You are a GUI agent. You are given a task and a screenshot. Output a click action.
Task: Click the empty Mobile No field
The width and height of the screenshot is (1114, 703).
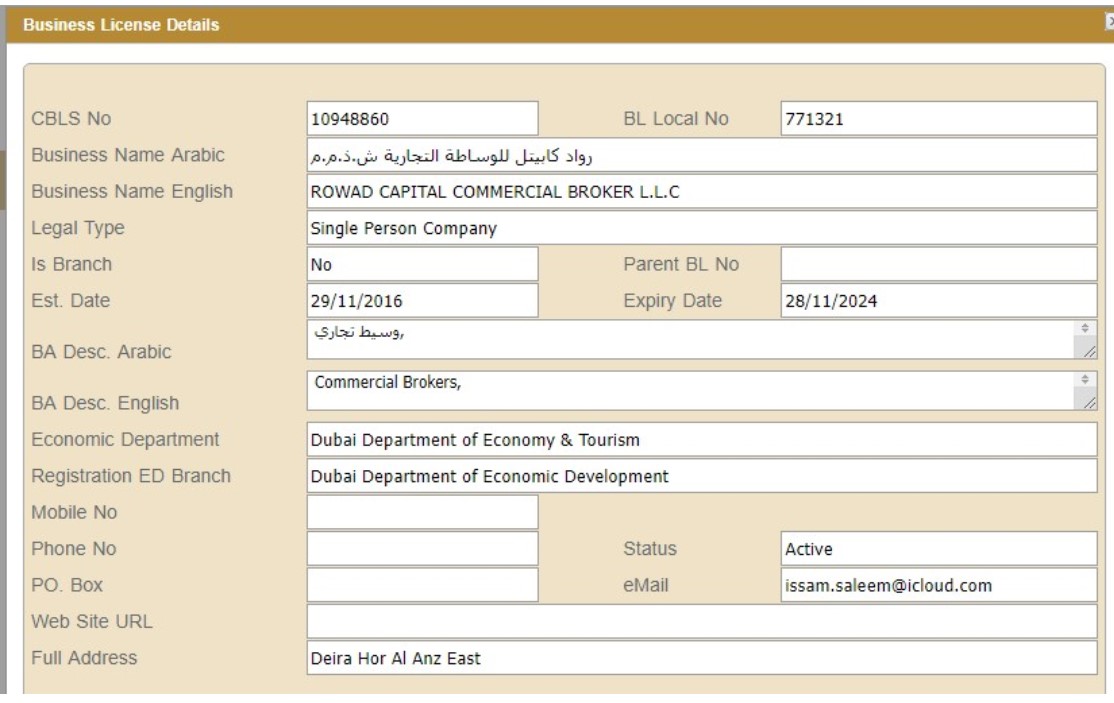422,512
